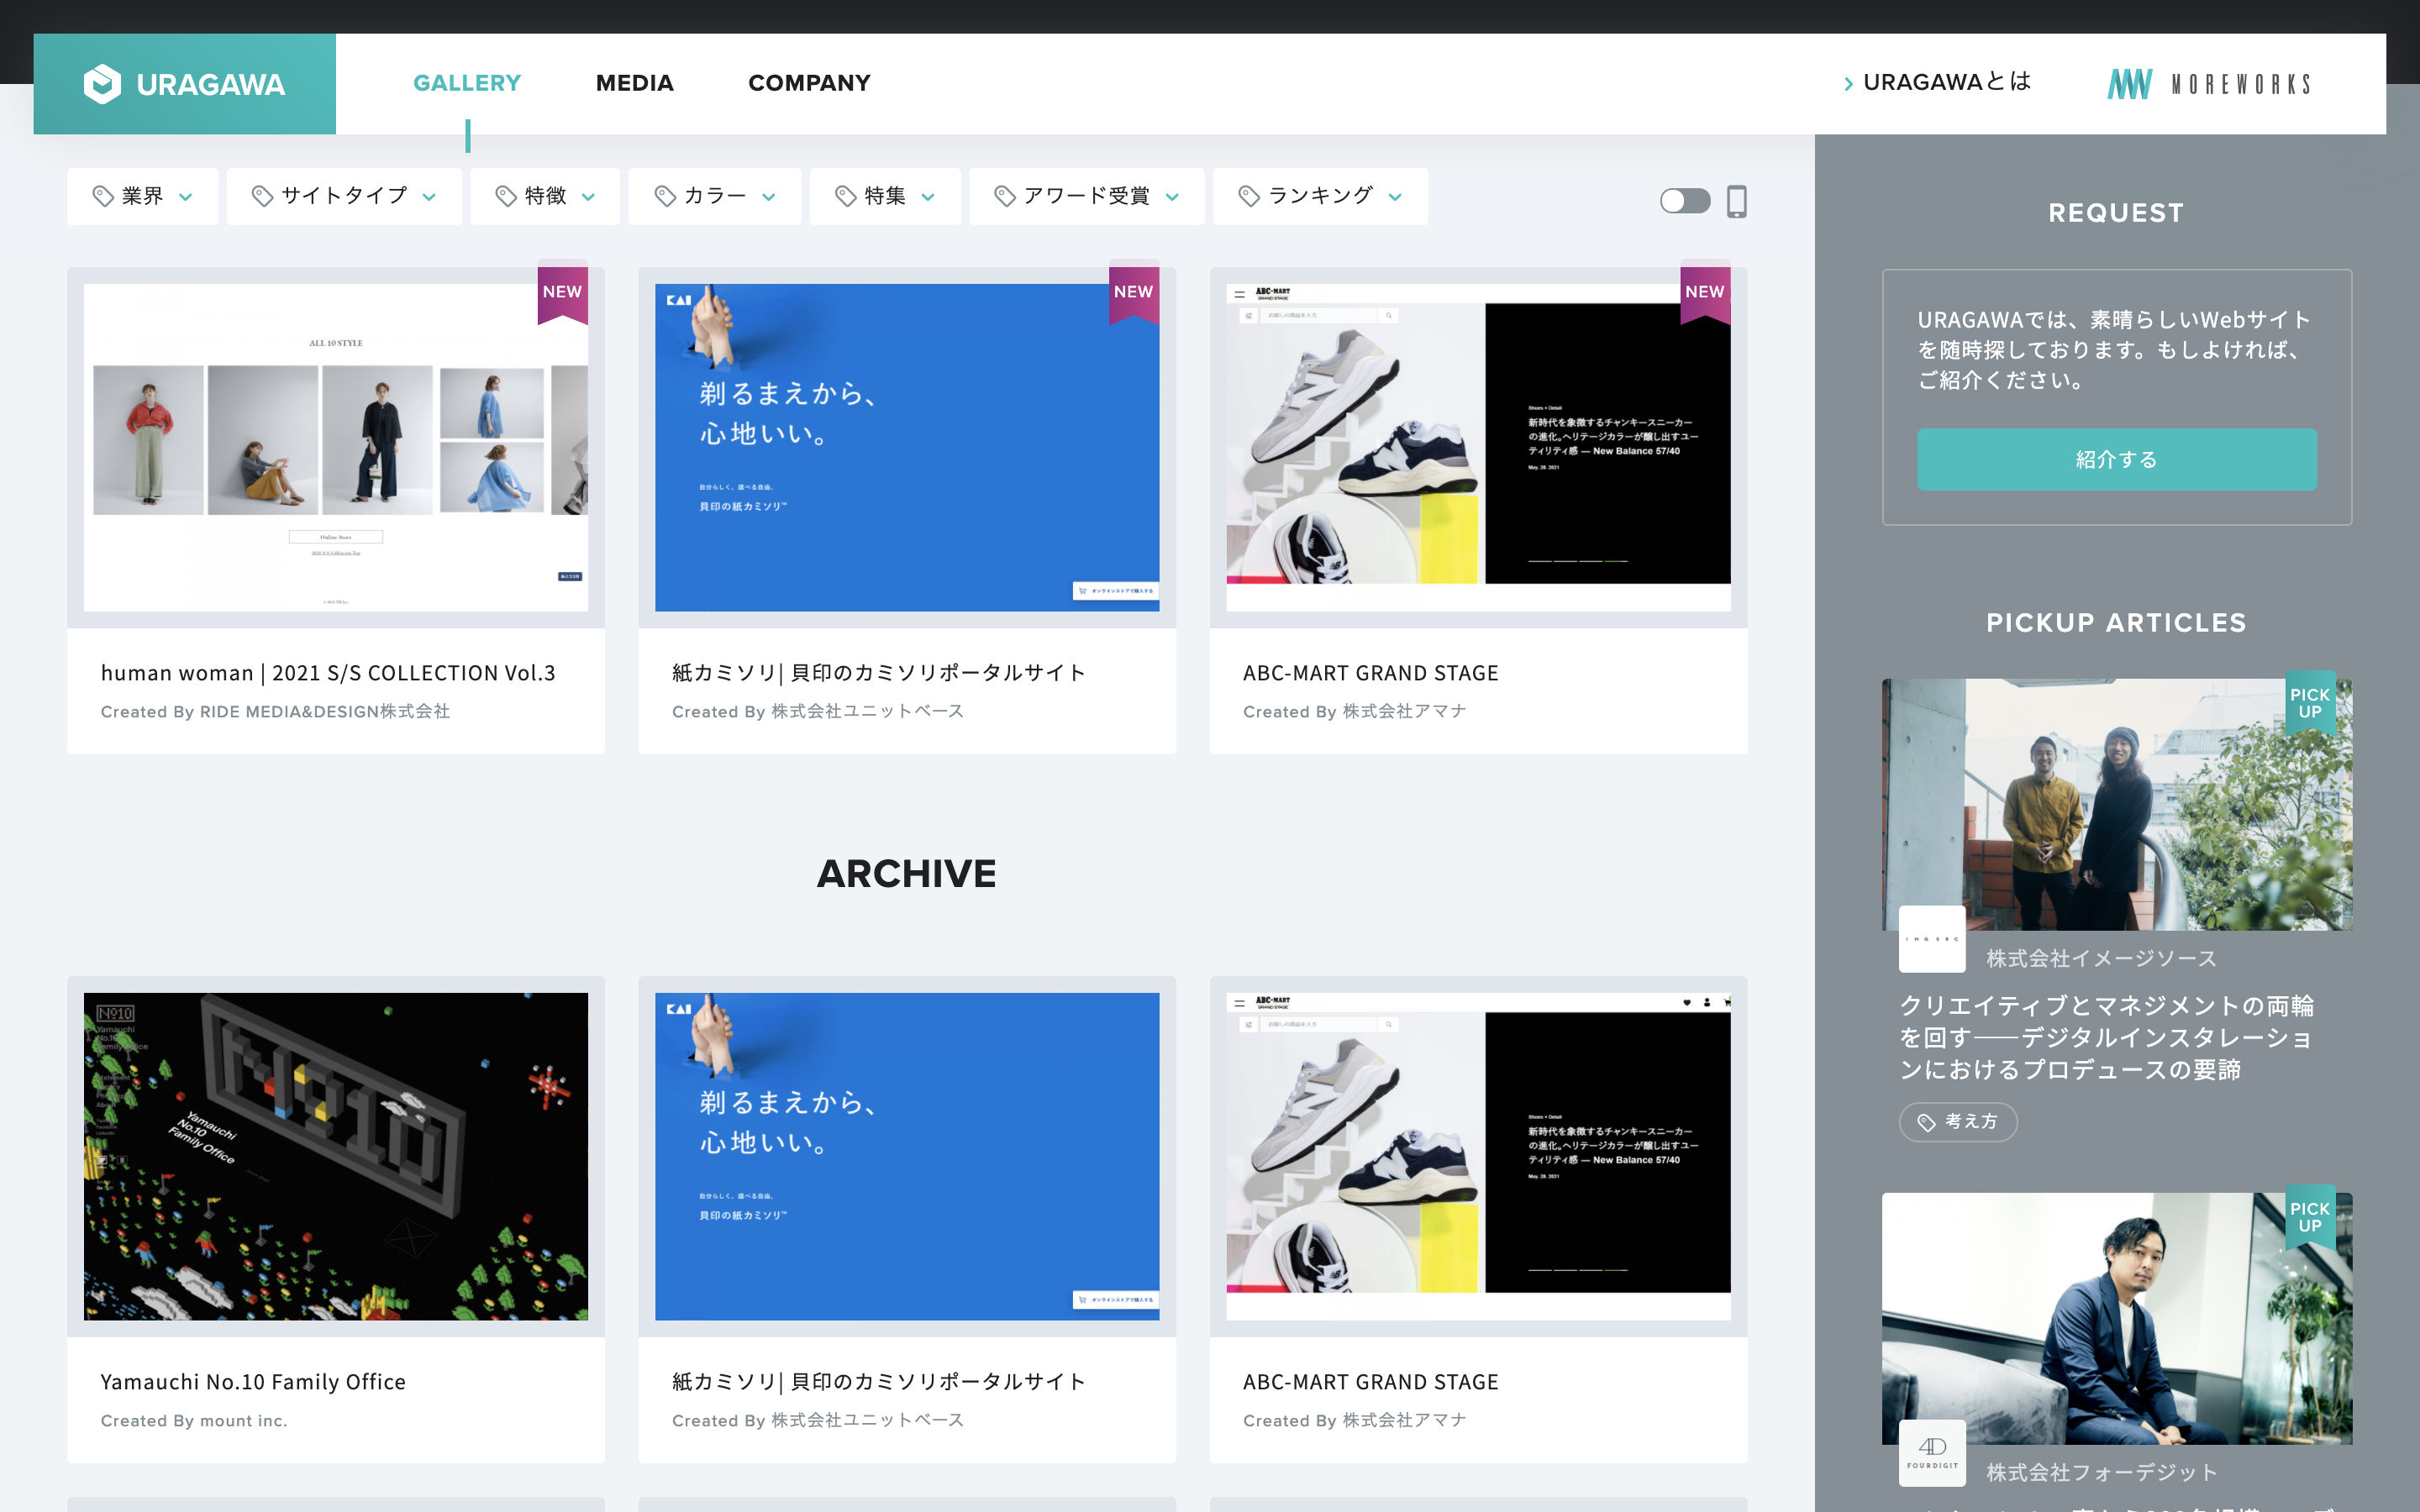
Task: Select the GALLERY nav tab
Action: coord(467,83)
